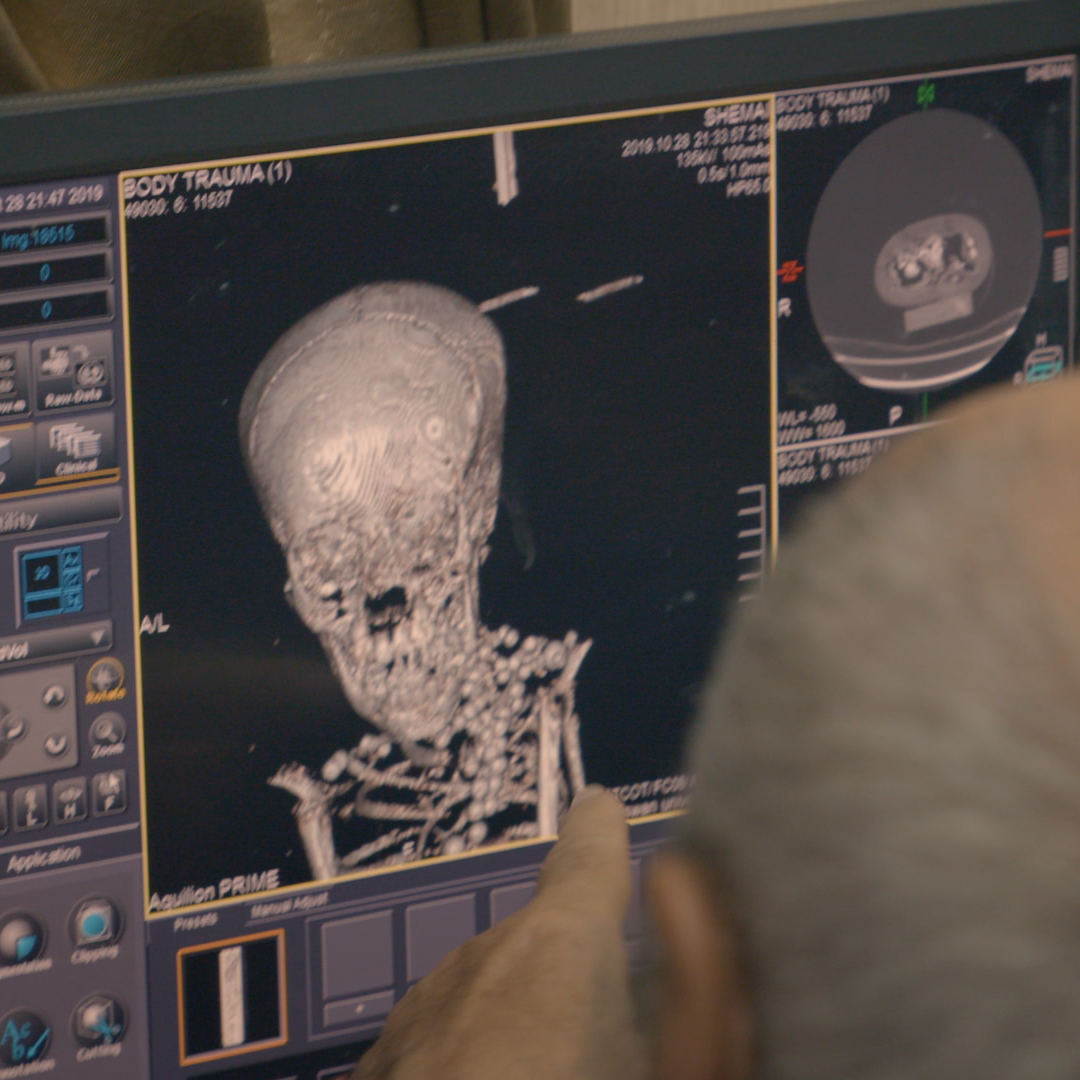The height and width of the screenshot is (1080, 1080).
Task: Open the Cutting application tool
Action: pyautogui.click(x=98, y=1020)
